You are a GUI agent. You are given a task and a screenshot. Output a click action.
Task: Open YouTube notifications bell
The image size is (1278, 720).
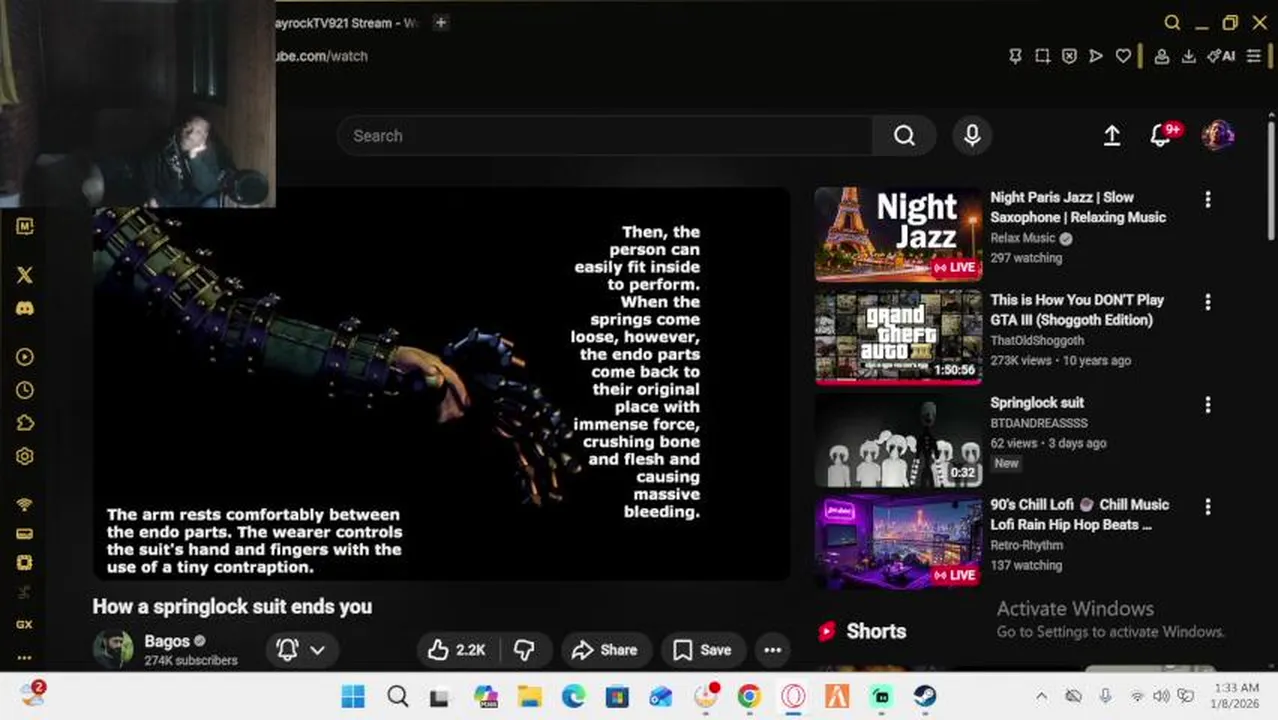[1161, 136]
